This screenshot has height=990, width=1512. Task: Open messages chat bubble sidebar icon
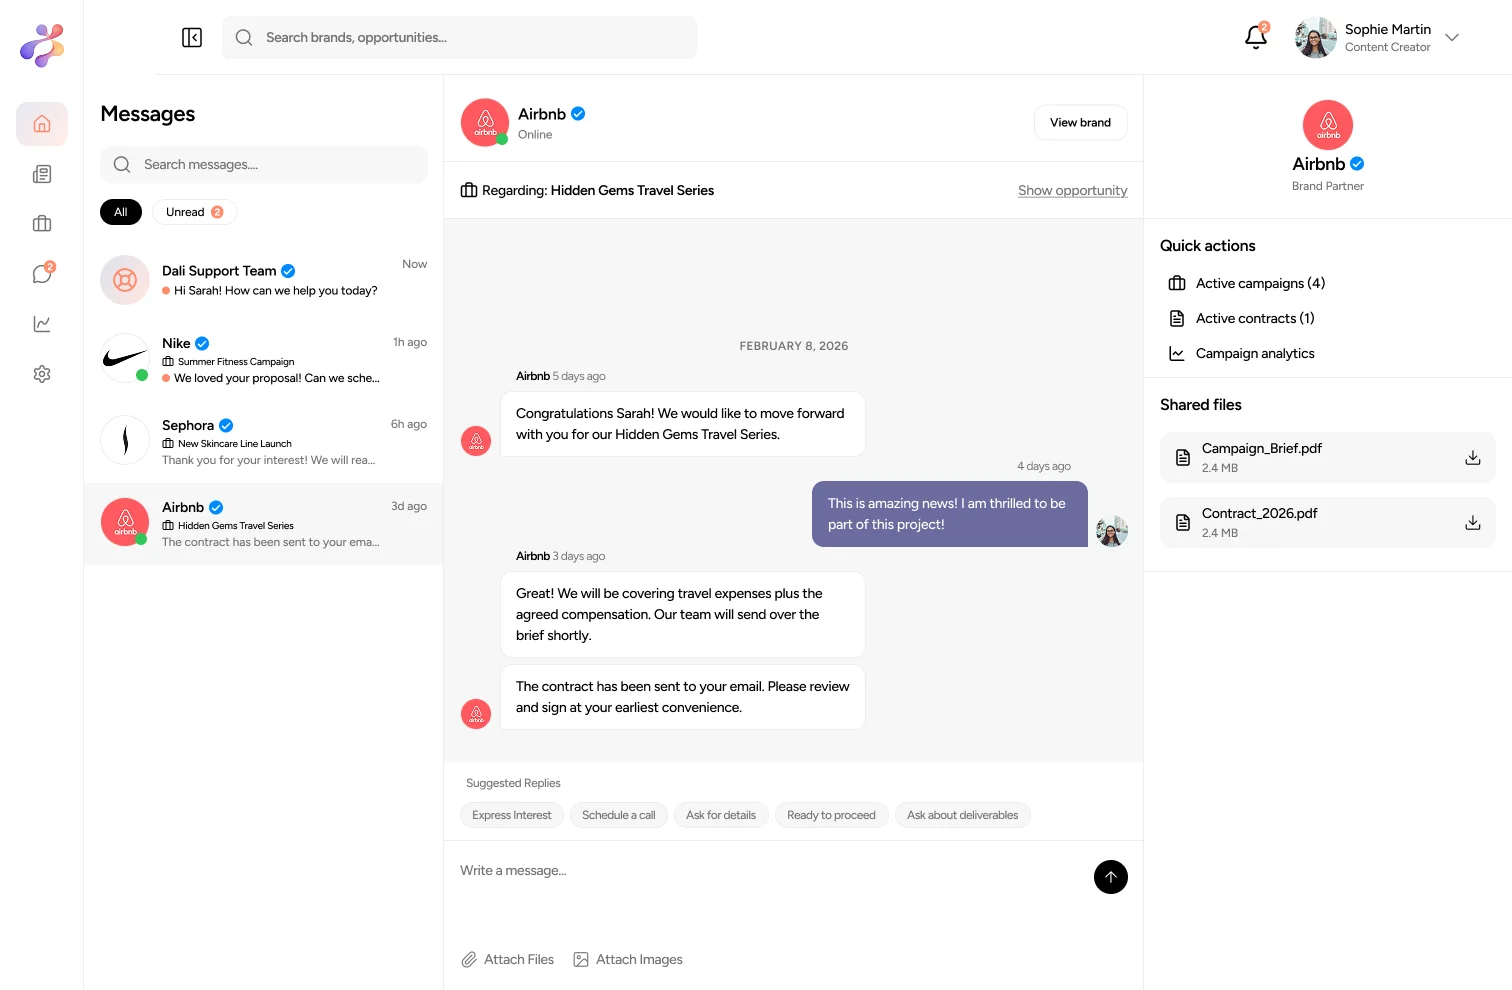pyautogui.click(x=42, y=274)
